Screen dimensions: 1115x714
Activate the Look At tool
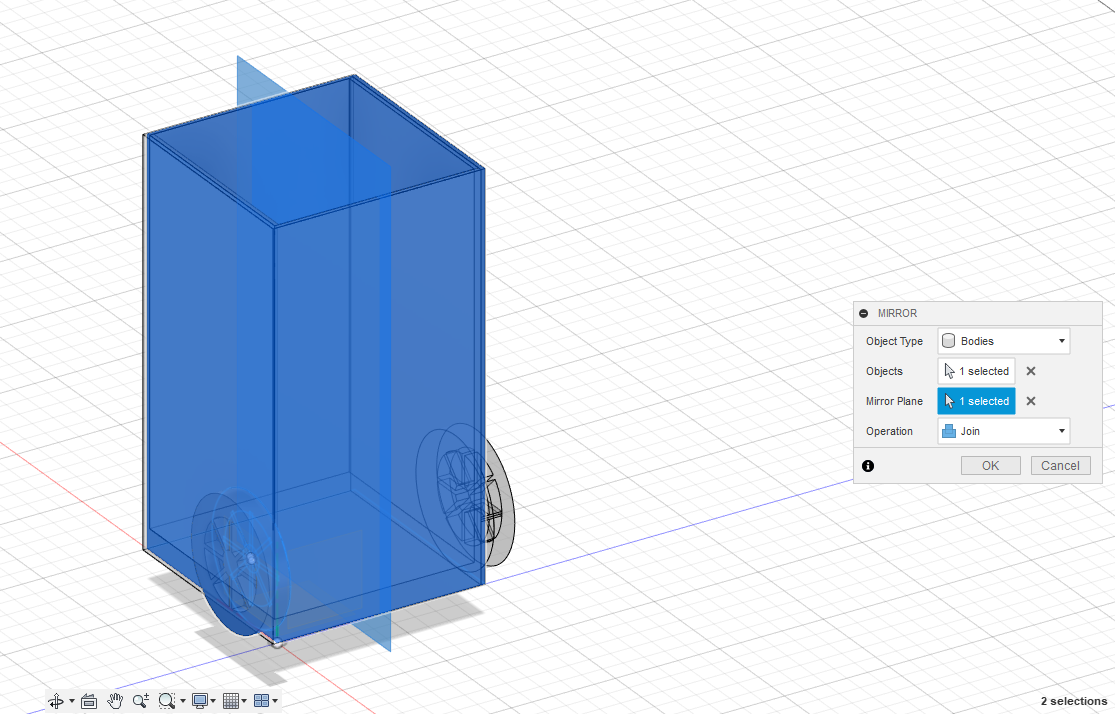pos(89,701)
